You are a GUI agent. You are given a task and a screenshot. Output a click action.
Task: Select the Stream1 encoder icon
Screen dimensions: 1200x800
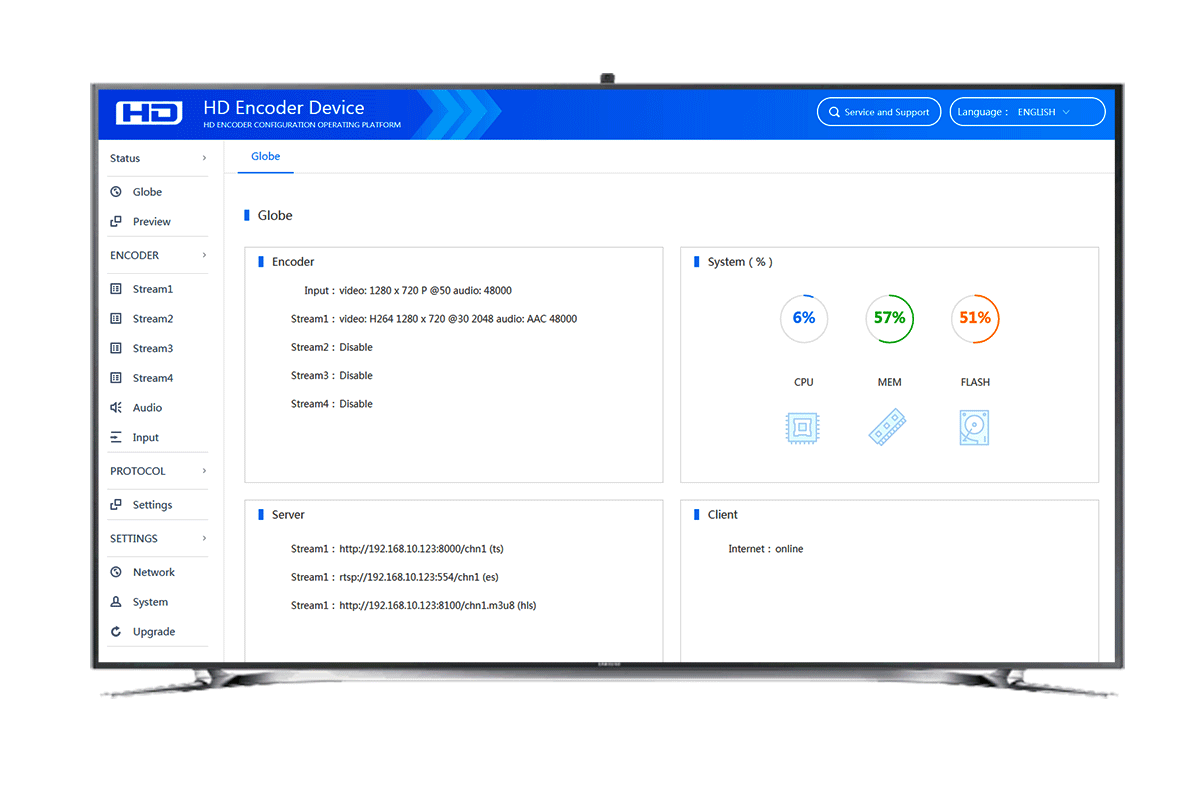click(117, 288)
